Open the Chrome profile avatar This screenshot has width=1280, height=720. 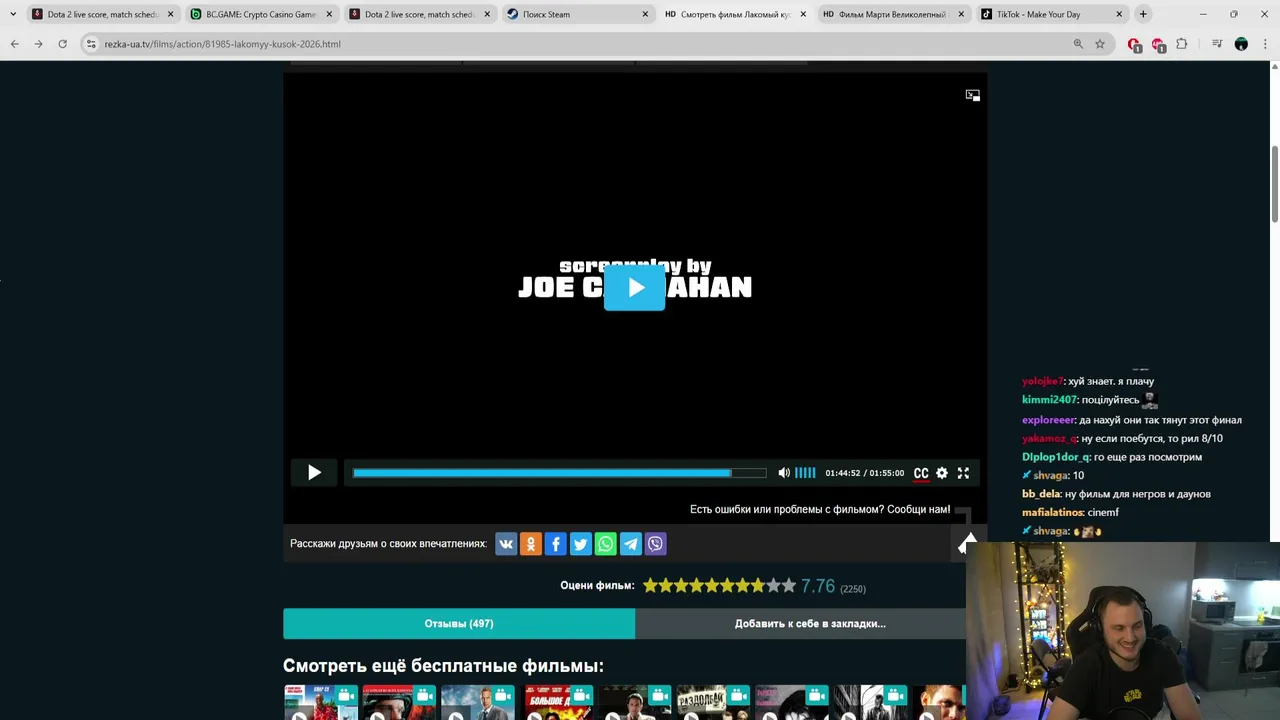point(1241,44)
